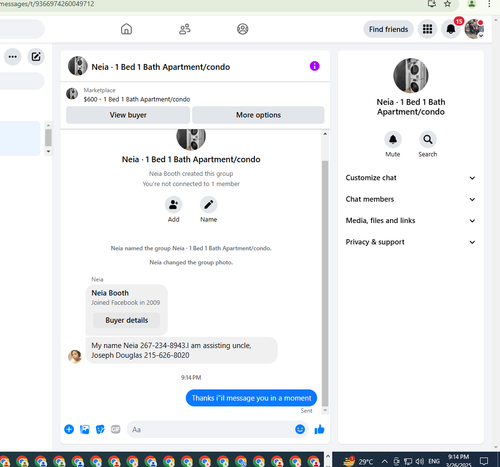Attach a photo using the image icon
This screenshot has width=500, height=467.
[x=85, y=429]
